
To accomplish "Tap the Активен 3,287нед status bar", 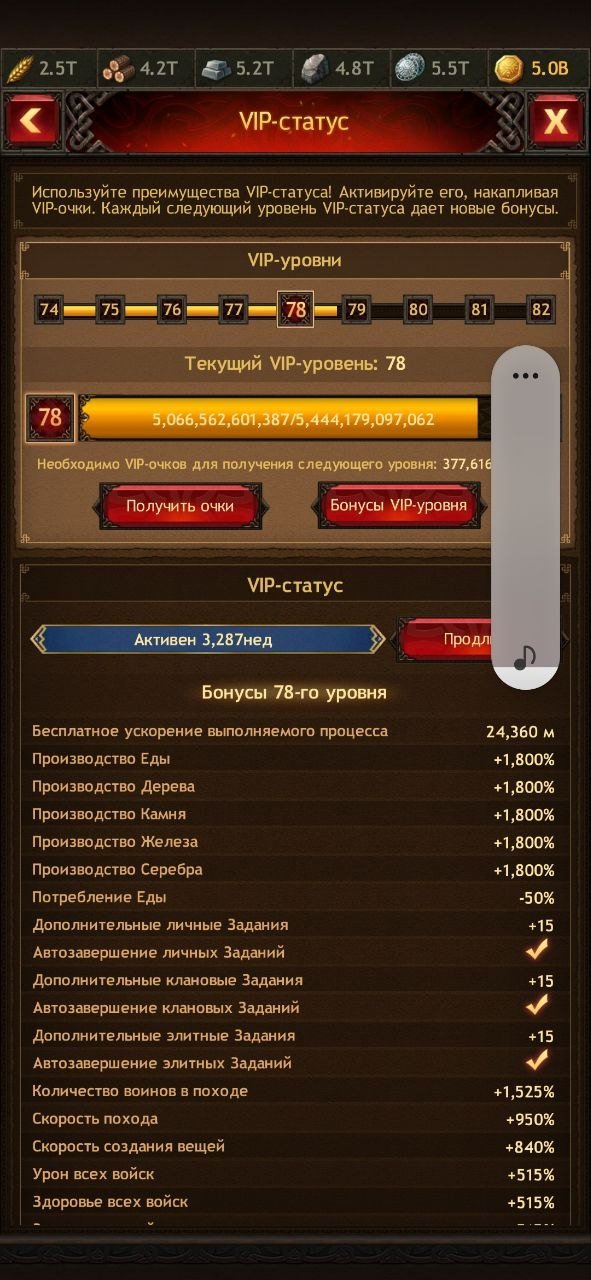I will click(207, 639).
